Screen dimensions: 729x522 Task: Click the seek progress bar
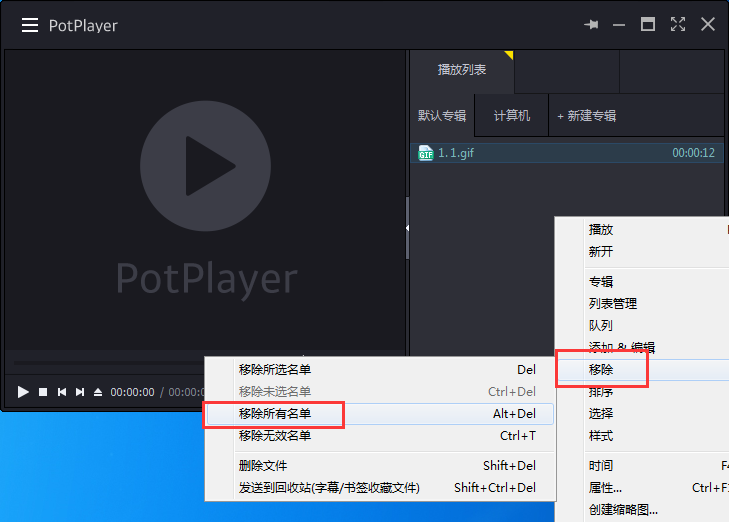point(108,362)
